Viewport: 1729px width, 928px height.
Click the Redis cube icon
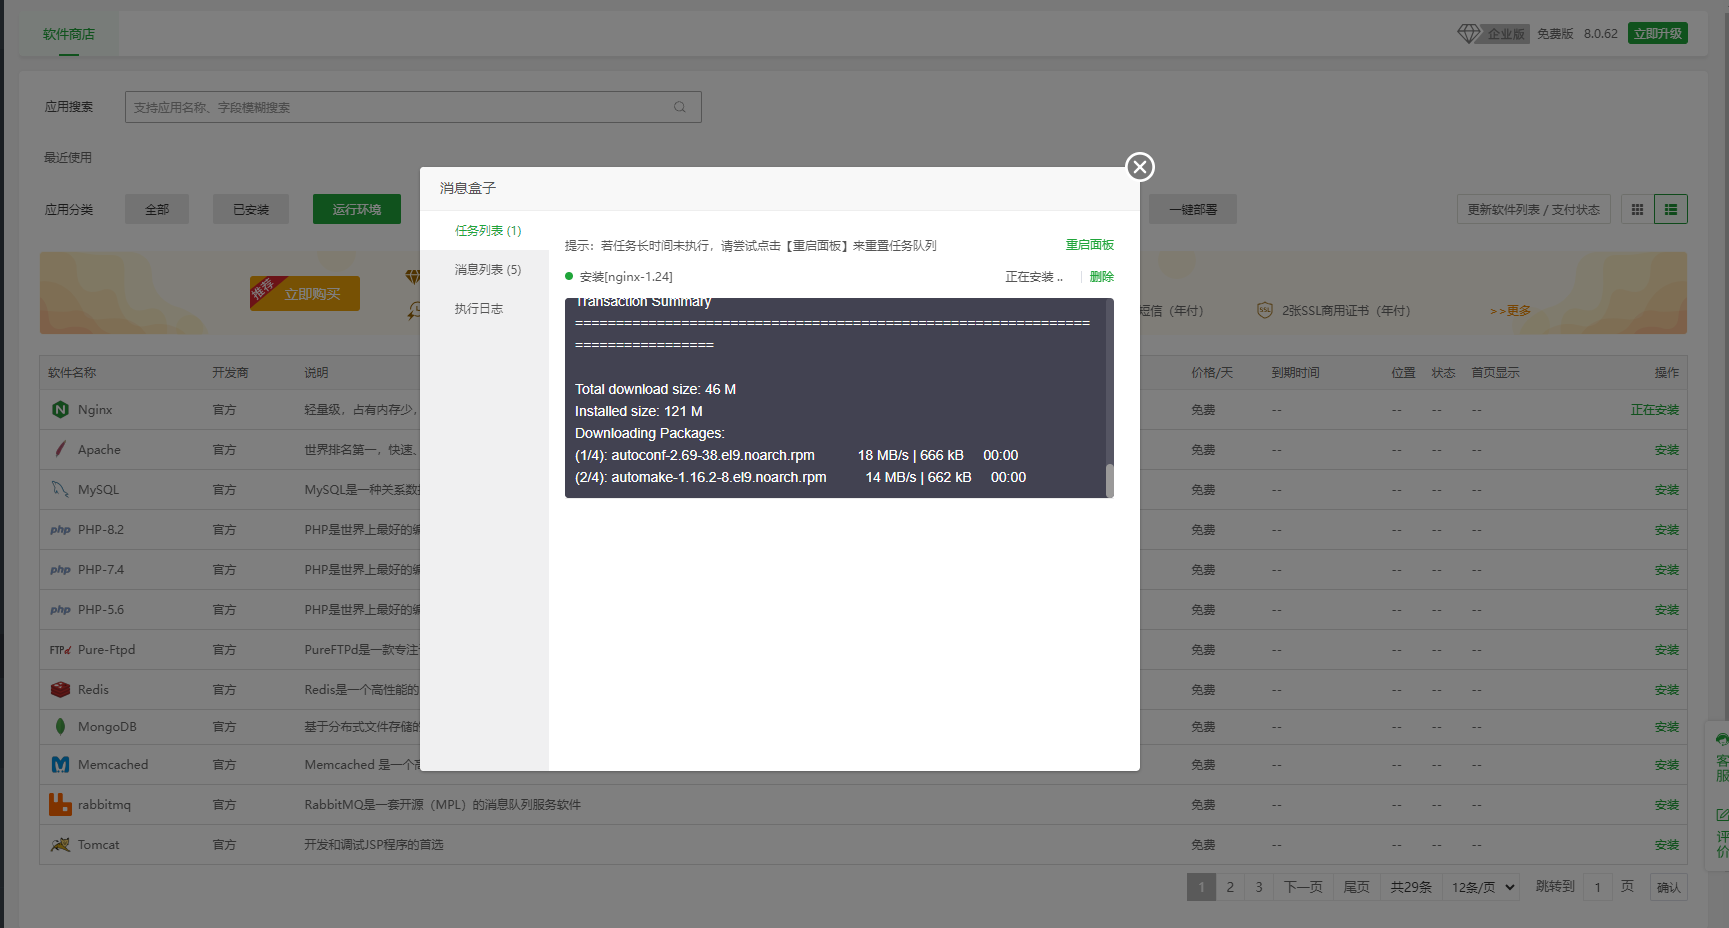[60, 690]
